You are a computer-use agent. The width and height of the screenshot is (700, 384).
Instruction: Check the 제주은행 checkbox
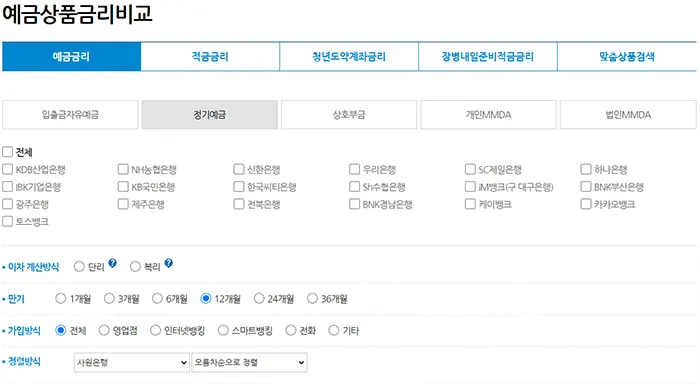pos(123,204)
